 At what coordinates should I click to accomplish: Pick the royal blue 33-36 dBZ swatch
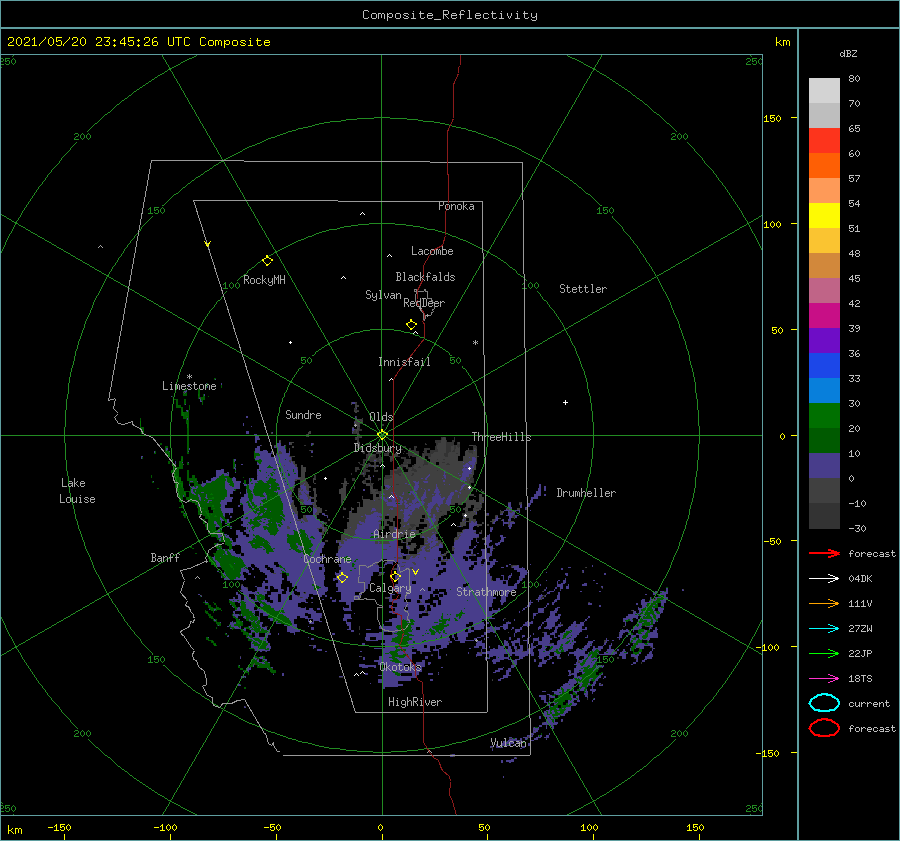pyautogui.click(x=824, y=365)
